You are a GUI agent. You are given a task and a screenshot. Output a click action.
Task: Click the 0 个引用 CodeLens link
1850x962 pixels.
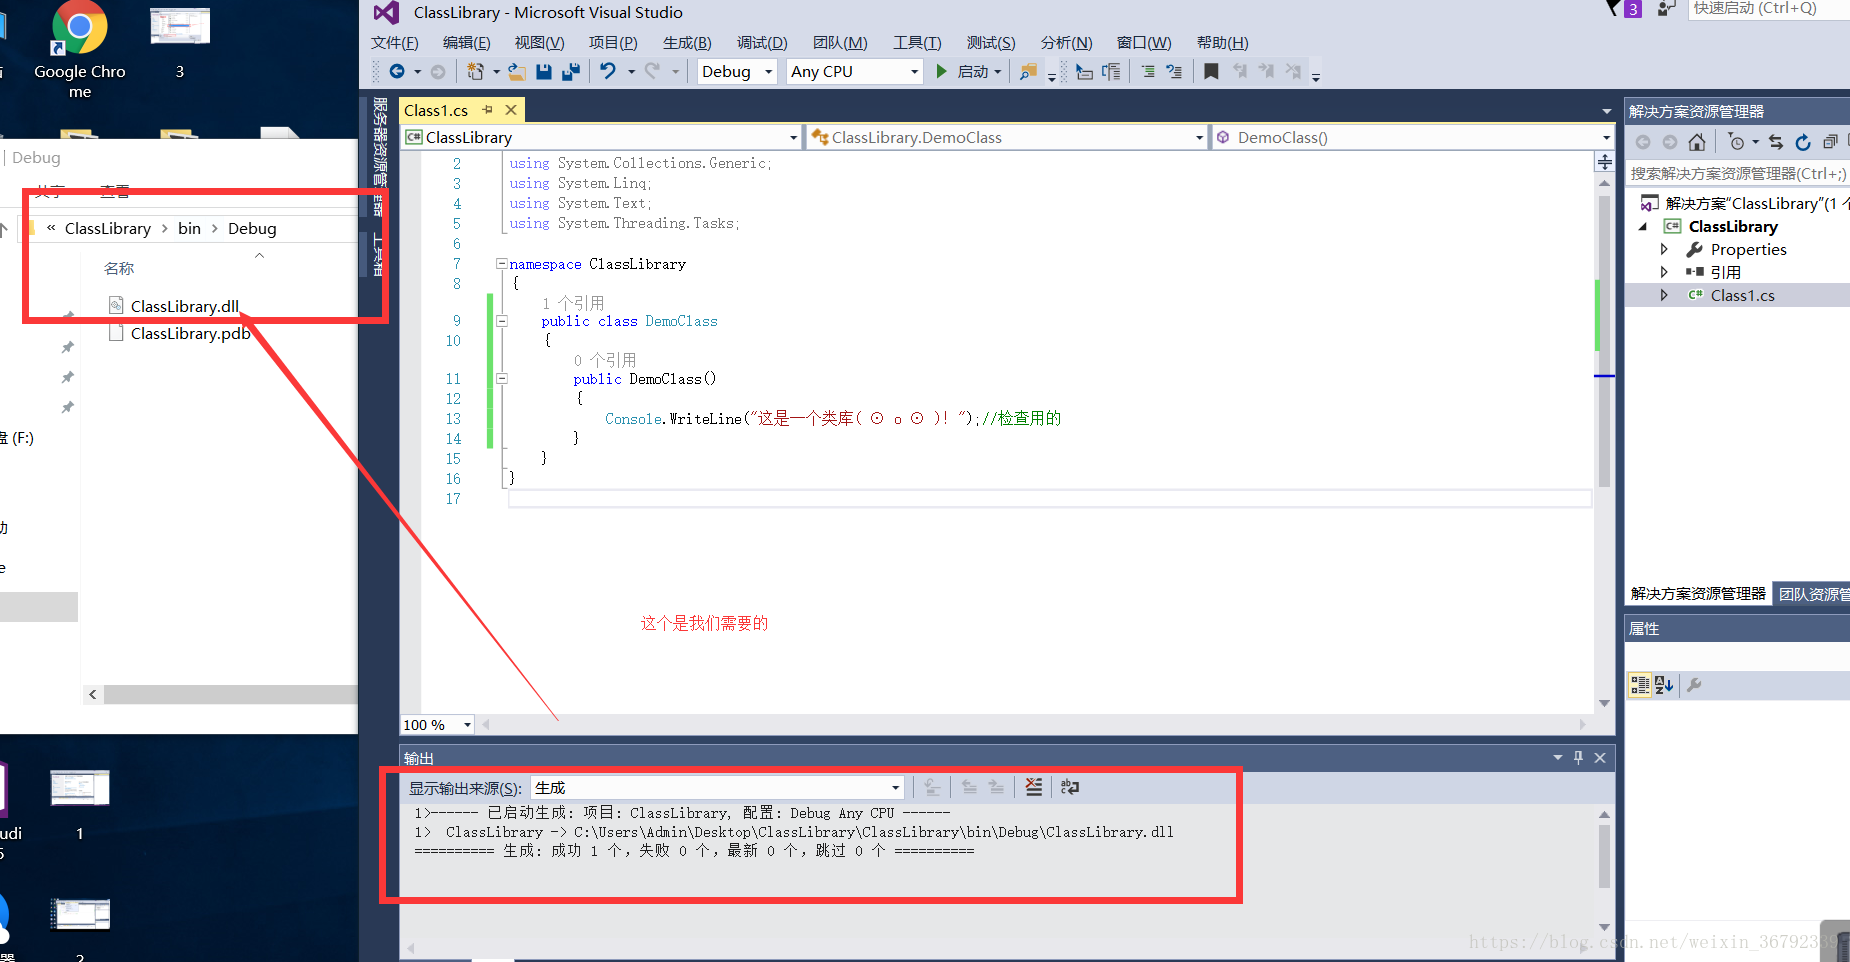(605, 360)
